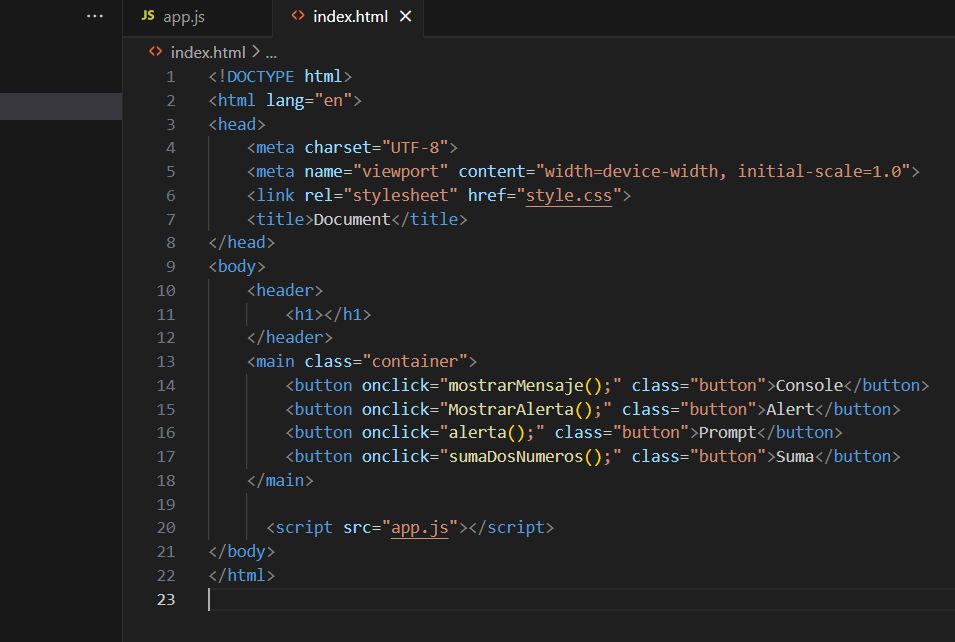
Task: Click line number 13 in the gutter
Action: (x=166, y=362)
